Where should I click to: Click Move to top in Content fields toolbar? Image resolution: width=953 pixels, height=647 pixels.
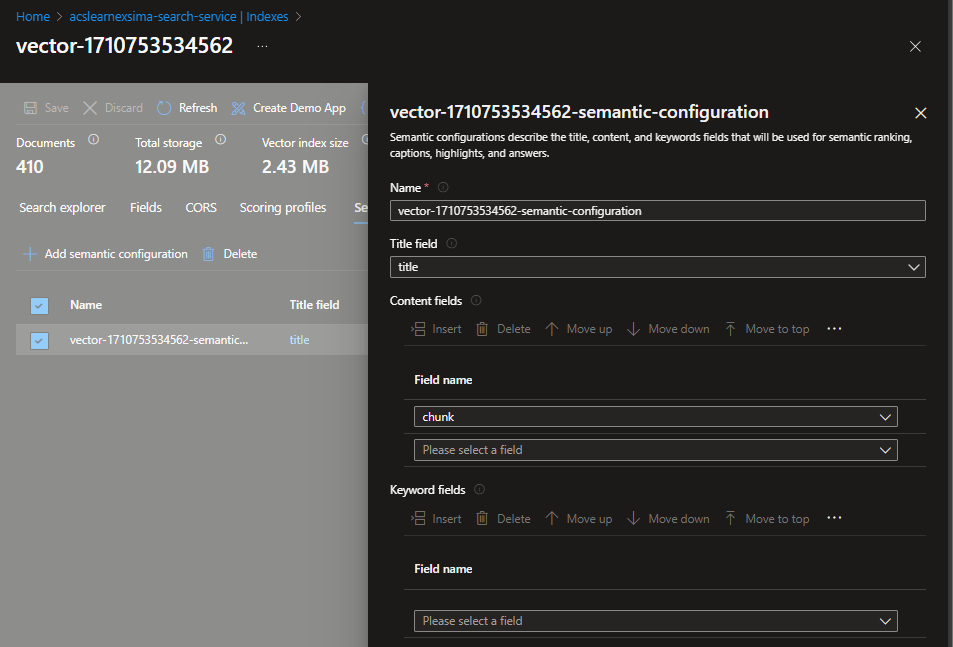pyautogui.click(x=766, y=329)
